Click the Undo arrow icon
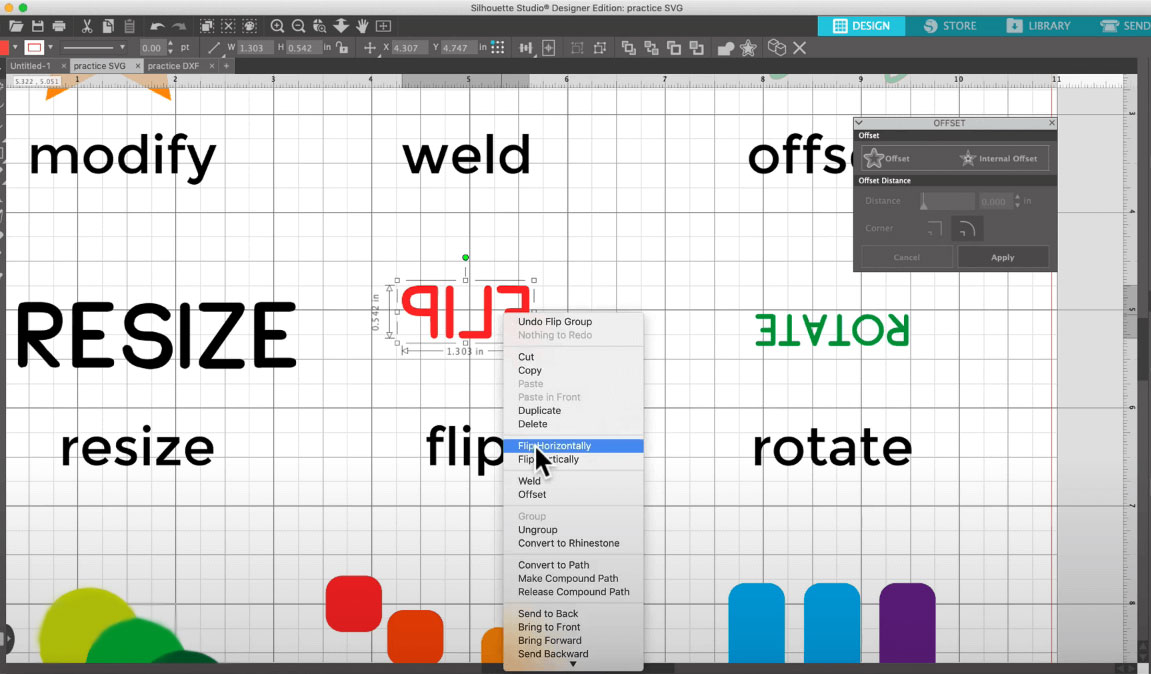1151x674 pixels. point(157,25)
